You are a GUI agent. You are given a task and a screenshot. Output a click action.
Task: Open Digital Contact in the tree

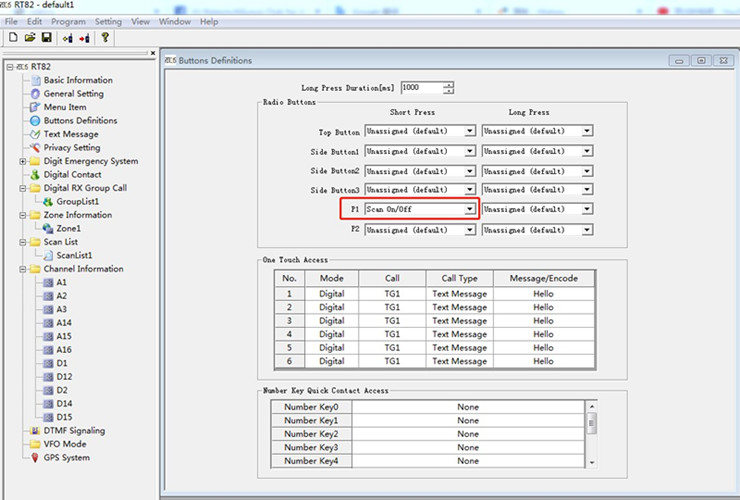[x=72, y=175]
